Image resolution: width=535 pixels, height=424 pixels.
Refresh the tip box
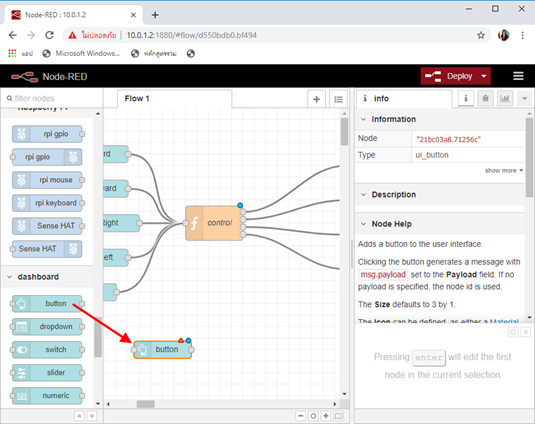(513, 332)
